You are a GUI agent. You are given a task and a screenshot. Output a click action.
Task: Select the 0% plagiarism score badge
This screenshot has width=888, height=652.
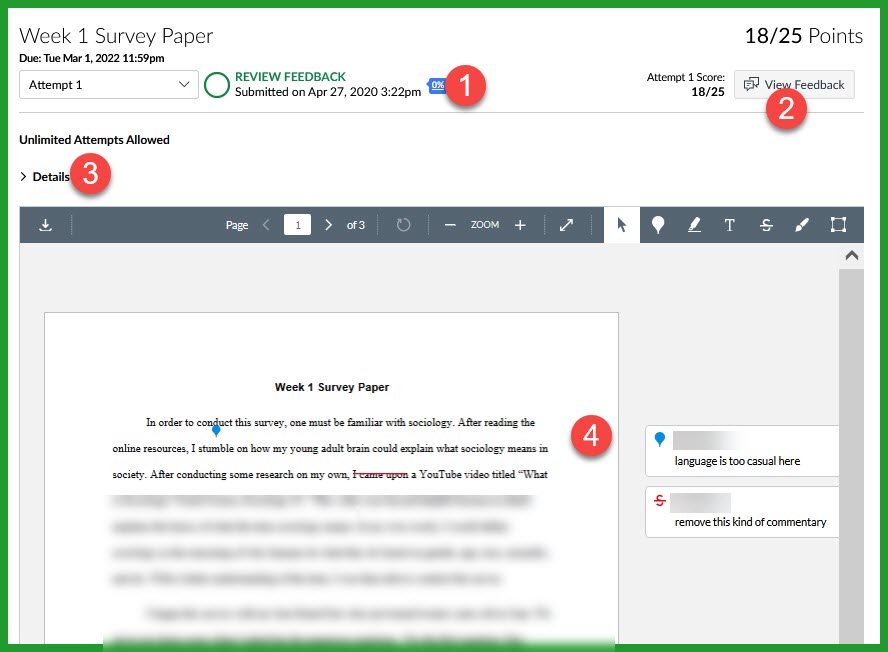coord(436,85)
